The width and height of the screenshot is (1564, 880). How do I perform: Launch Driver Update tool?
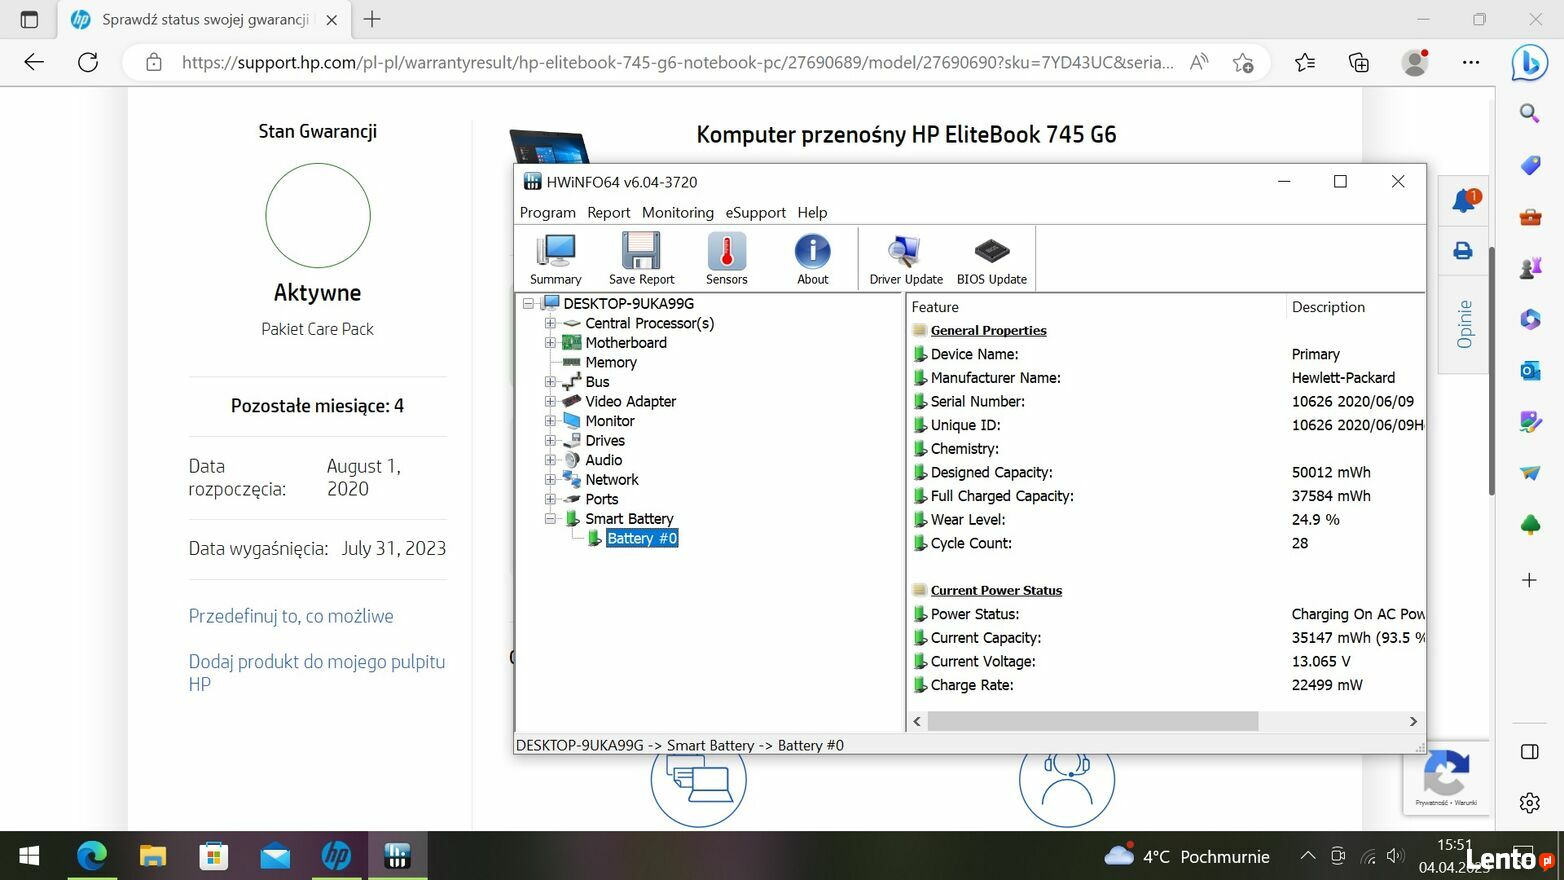[906, 259]
